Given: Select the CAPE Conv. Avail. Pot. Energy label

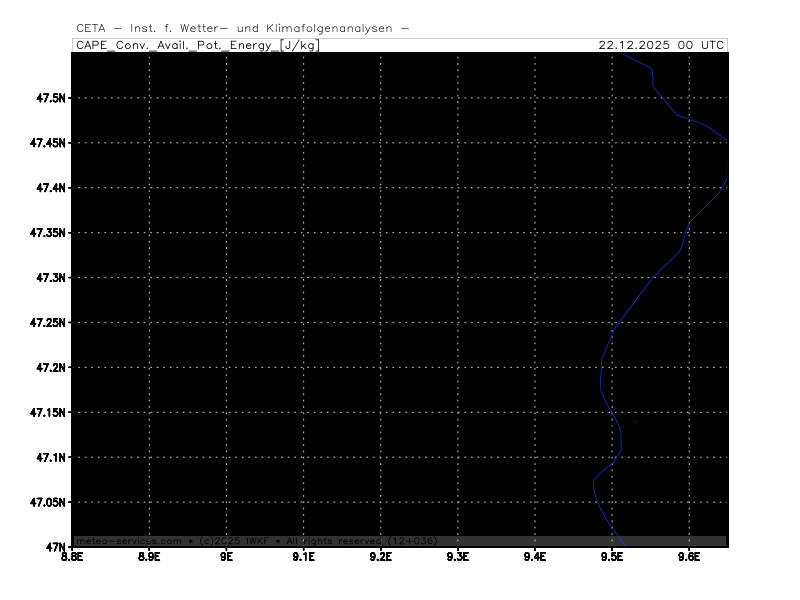Looking at the screenshot, I should pyautogui.click(x=197, y=45).
